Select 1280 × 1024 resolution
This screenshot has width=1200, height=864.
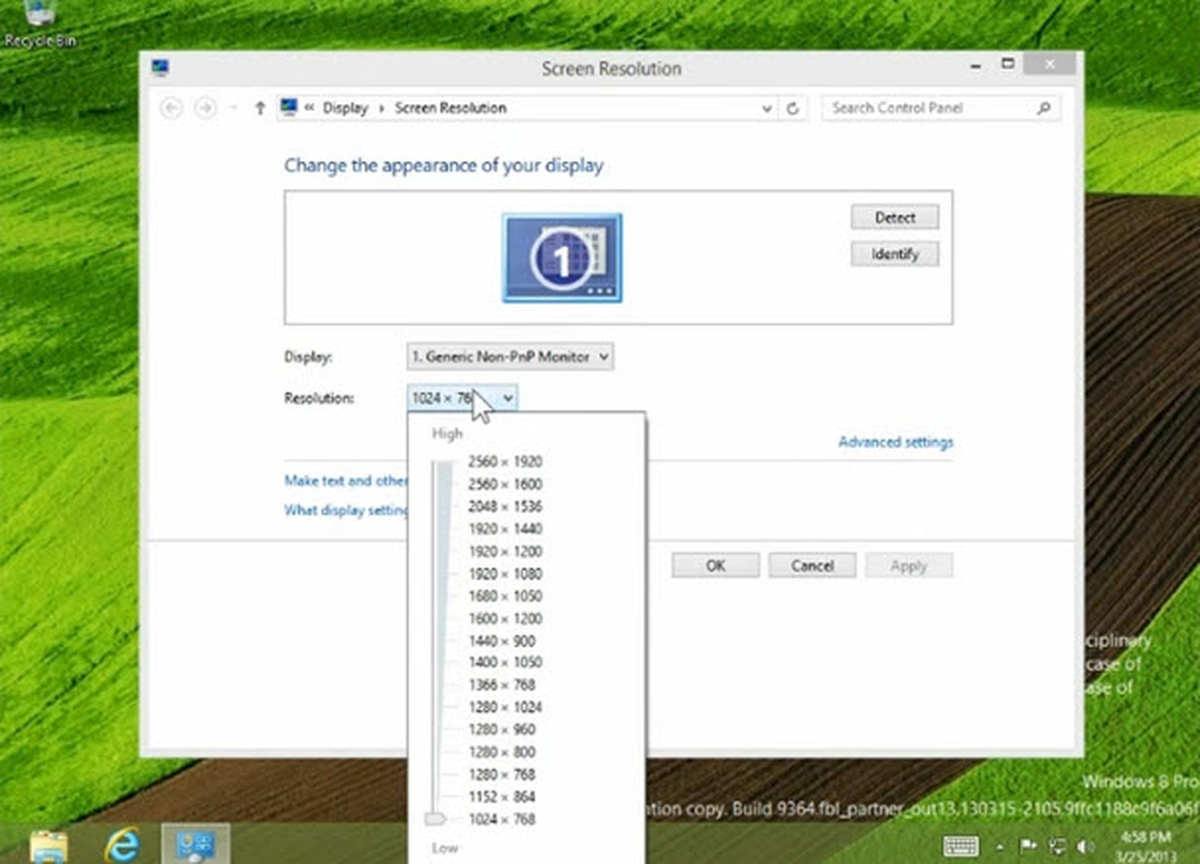click(x=505, y=708)
